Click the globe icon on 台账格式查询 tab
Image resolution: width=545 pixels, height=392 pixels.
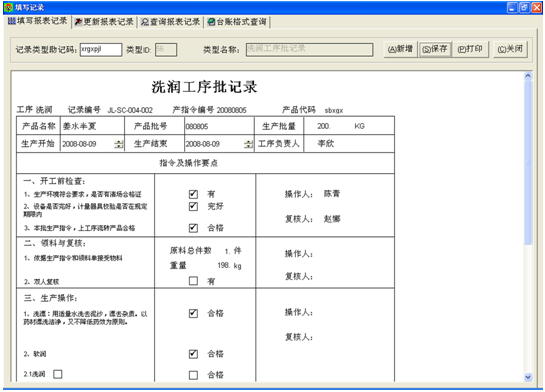(x=211, y=22)
